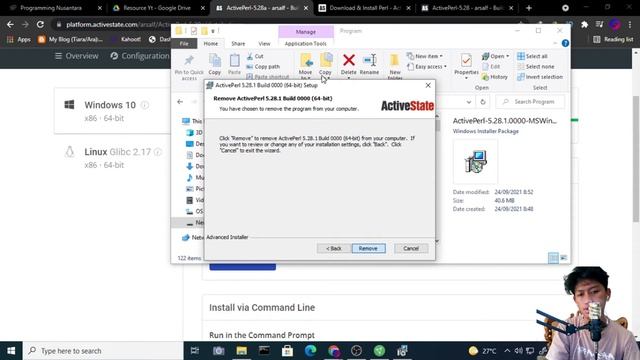Cancel the ActivePerl setup wizard
This screenshot has height=360, width=640.
point(411,248)
